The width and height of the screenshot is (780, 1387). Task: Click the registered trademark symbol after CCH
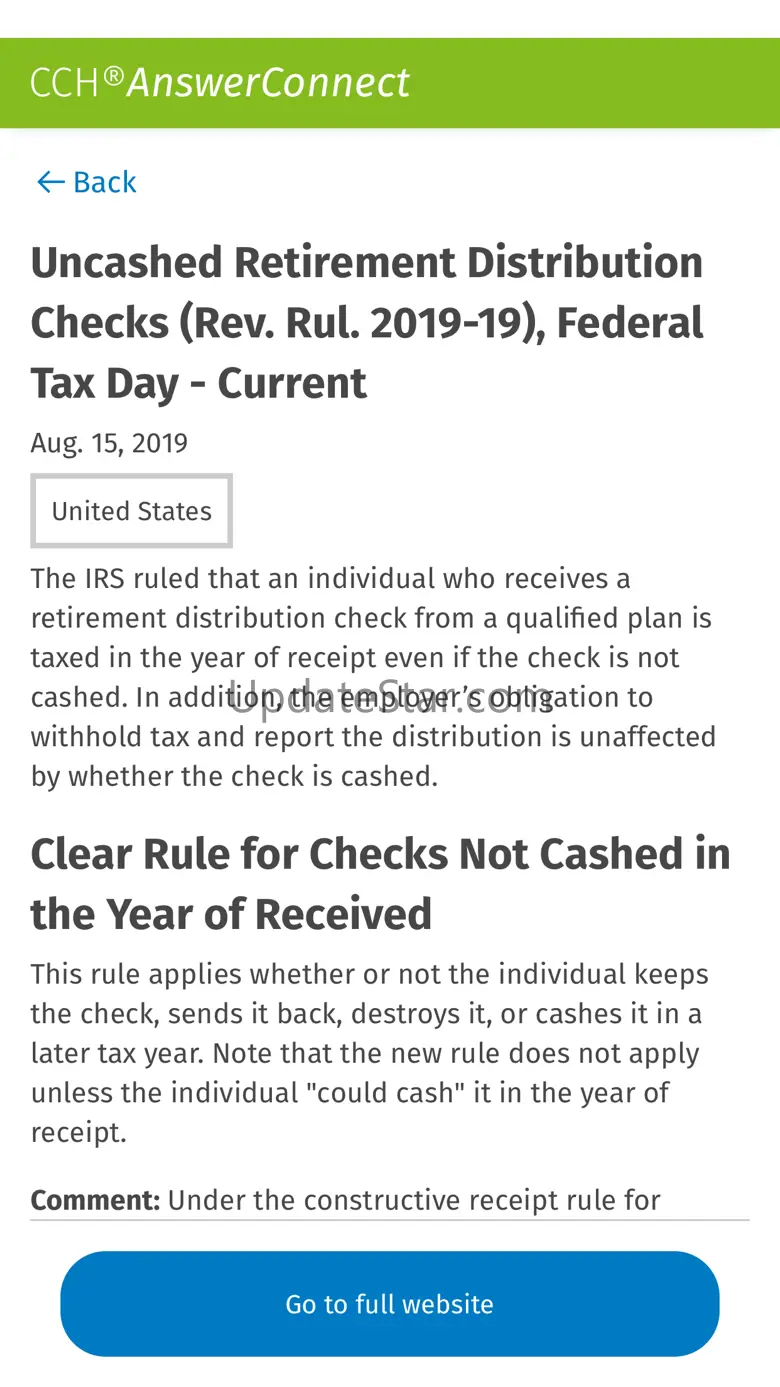click(113, 75)
